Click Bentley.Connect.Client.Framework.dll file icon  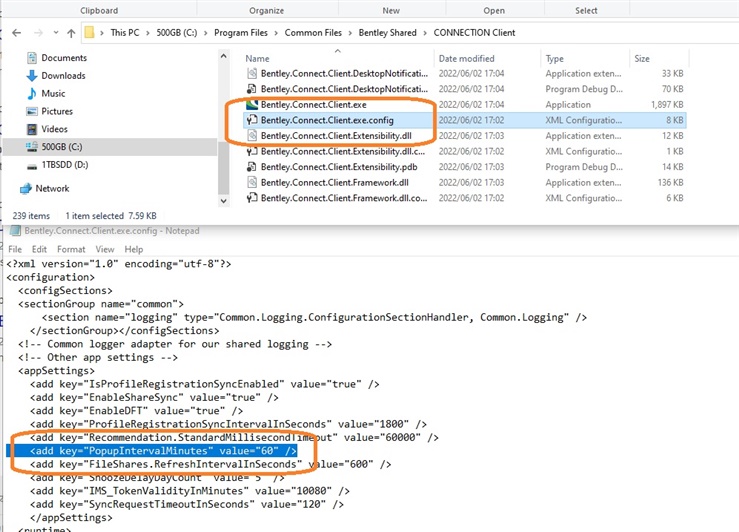(x=252, y=182)
